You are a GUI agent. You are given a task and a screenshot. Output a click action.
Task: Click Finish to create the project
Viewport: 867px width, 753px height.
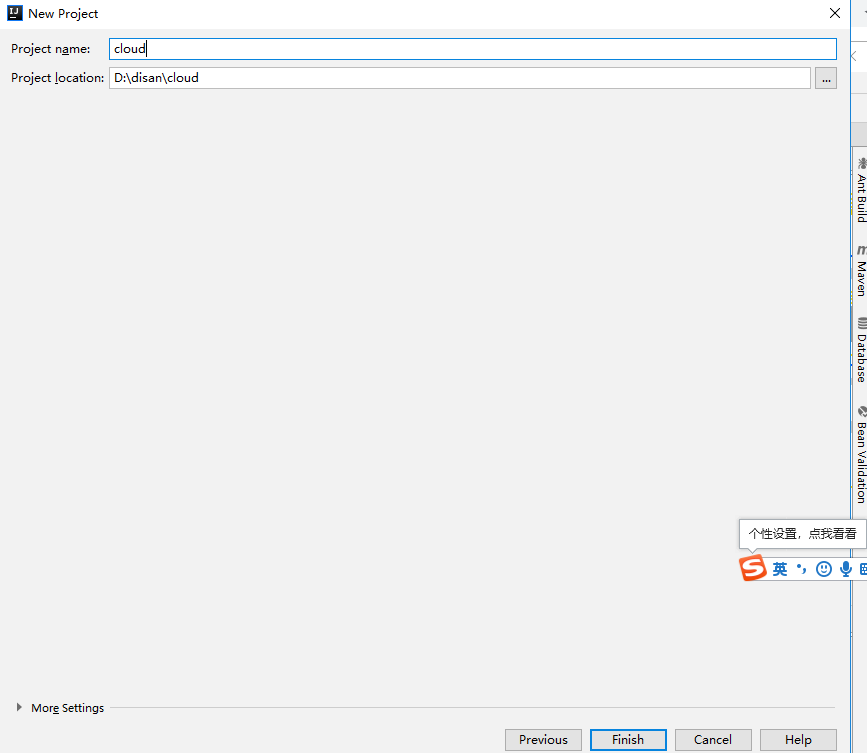pyautogui.click(x=628, y=740)
